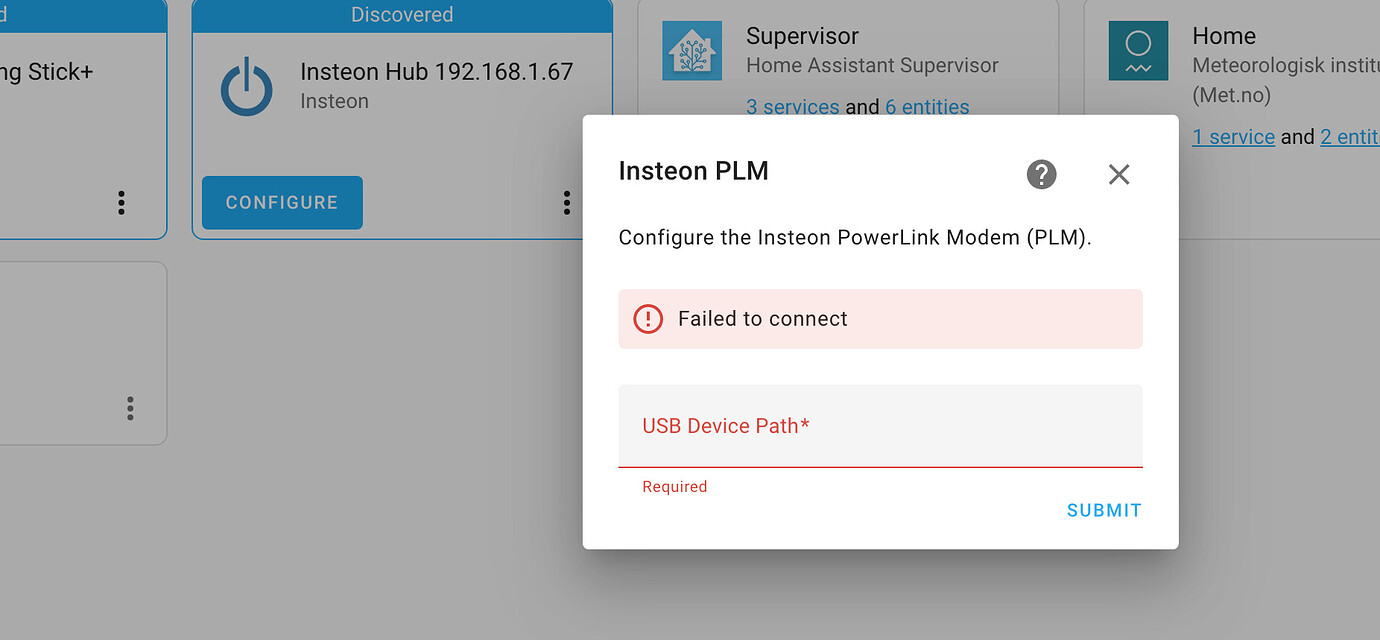
Task: Click the Insteon Hub 192.168.1.67 title text
Action: click(x=436, y=71)
